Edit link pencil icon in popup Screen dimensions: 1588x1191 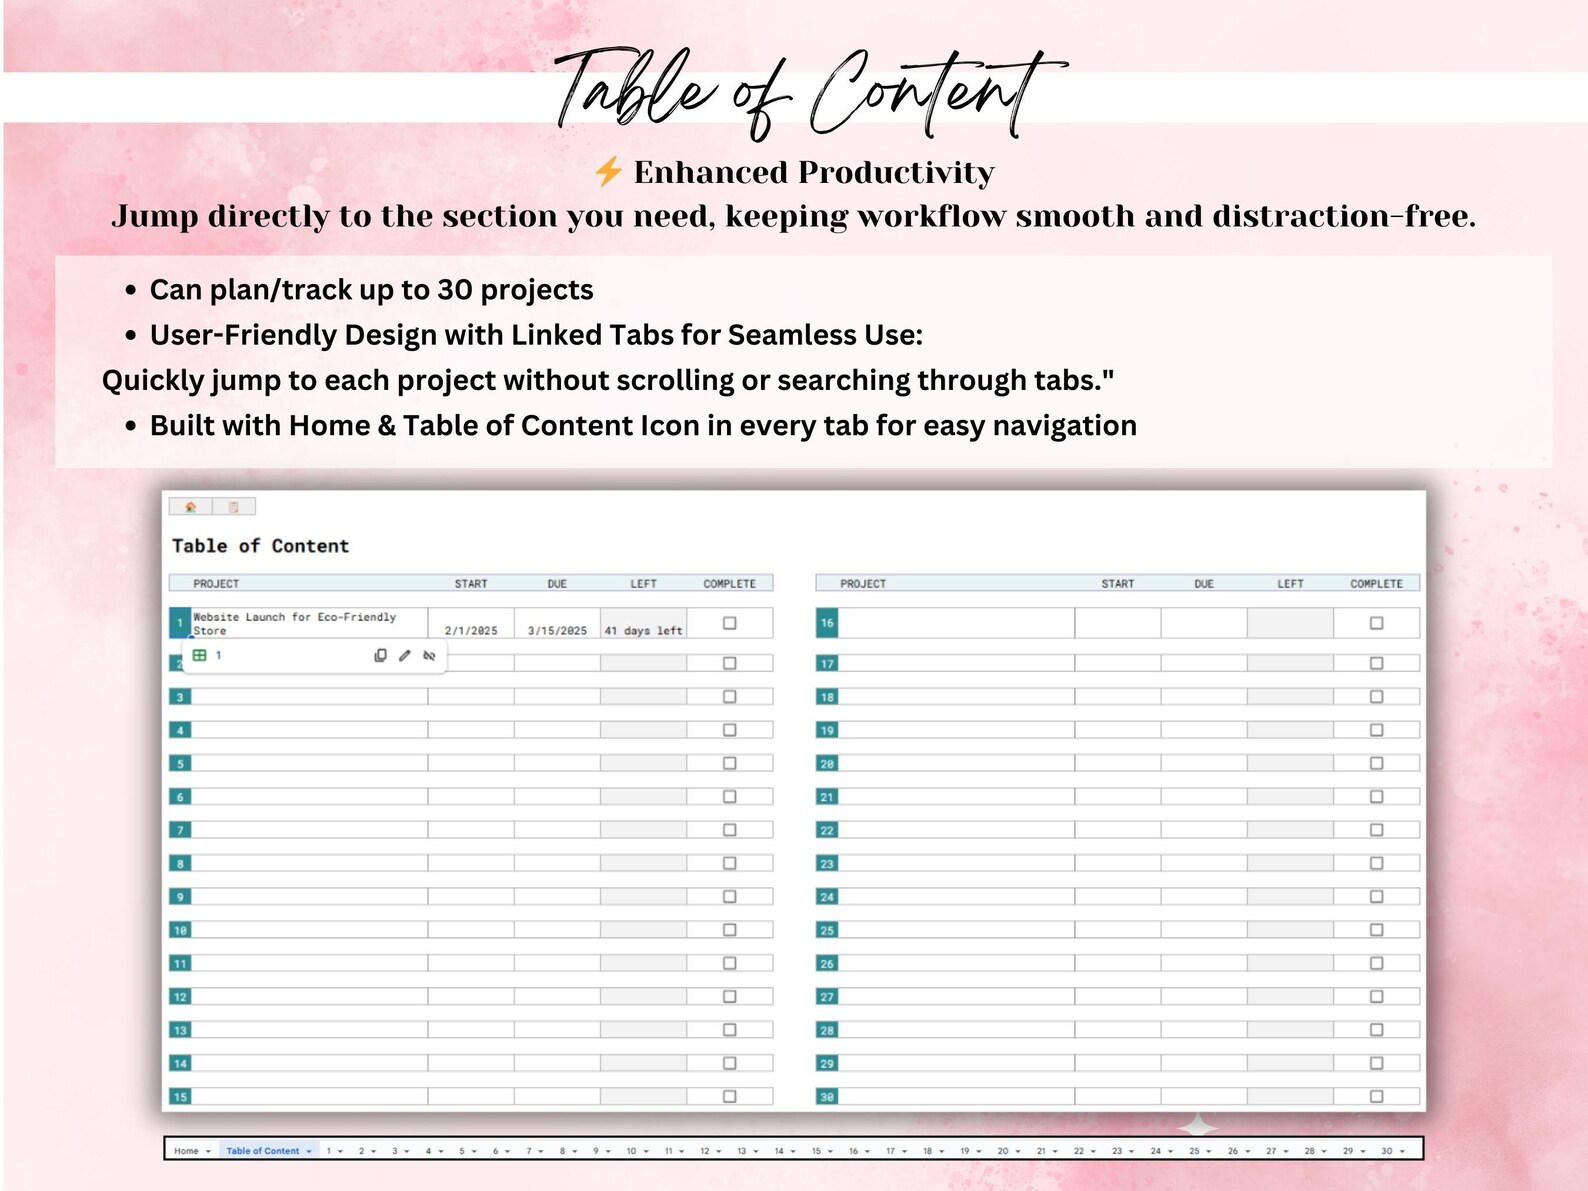[x=404, y=656]
